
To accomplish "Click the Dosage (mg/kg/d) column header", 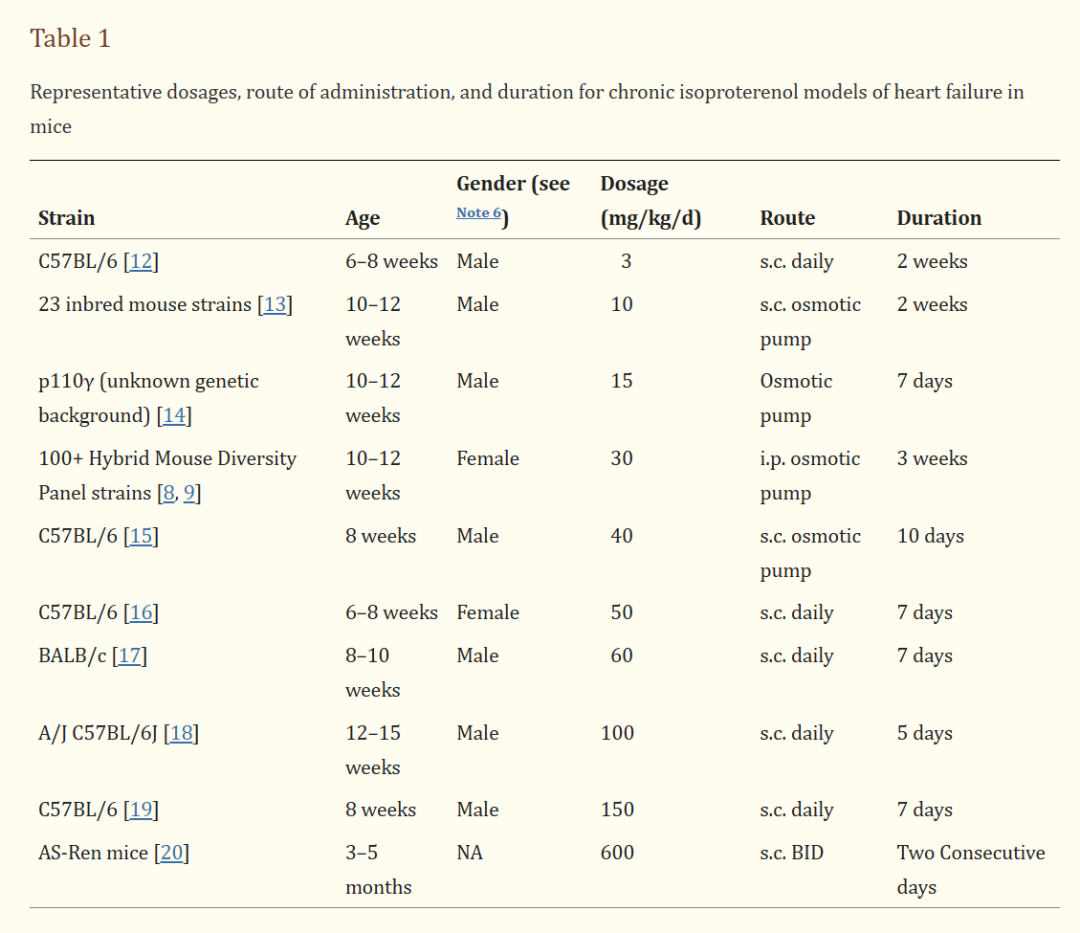I will tap(650, 201).
